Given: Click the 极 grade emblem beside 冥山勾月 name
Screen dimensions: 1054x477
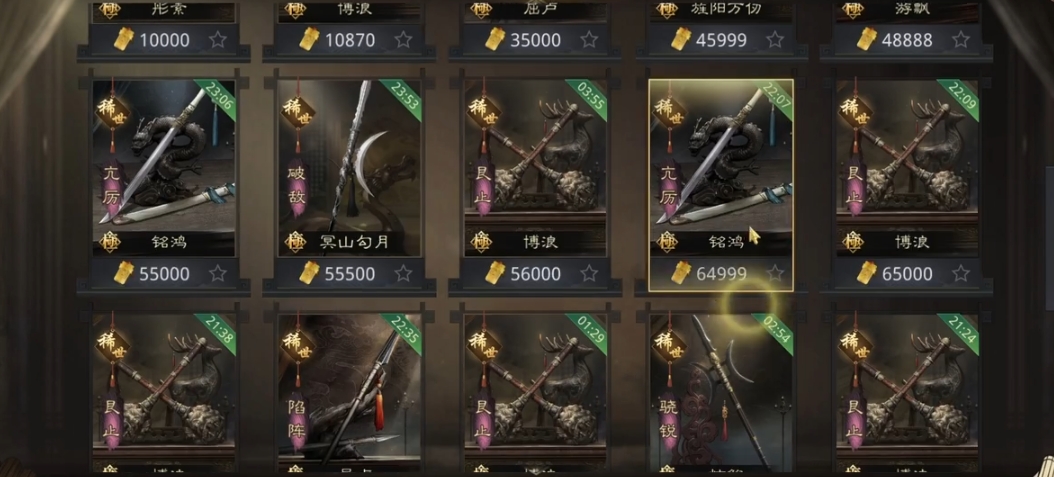Looking at the screenshot, I should tap(294, 242).
